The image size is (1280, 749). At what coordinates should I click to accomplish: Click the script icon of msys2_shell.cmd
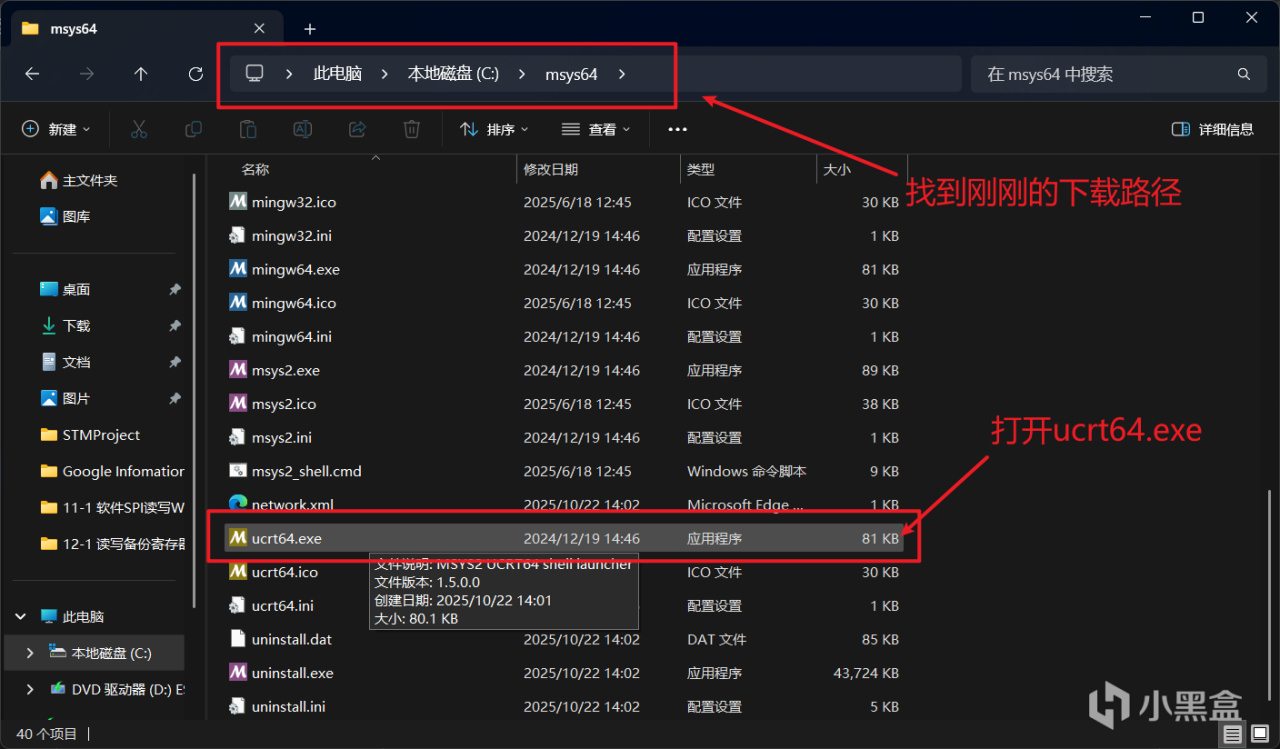pyautogui.click(x=238, y=471)
